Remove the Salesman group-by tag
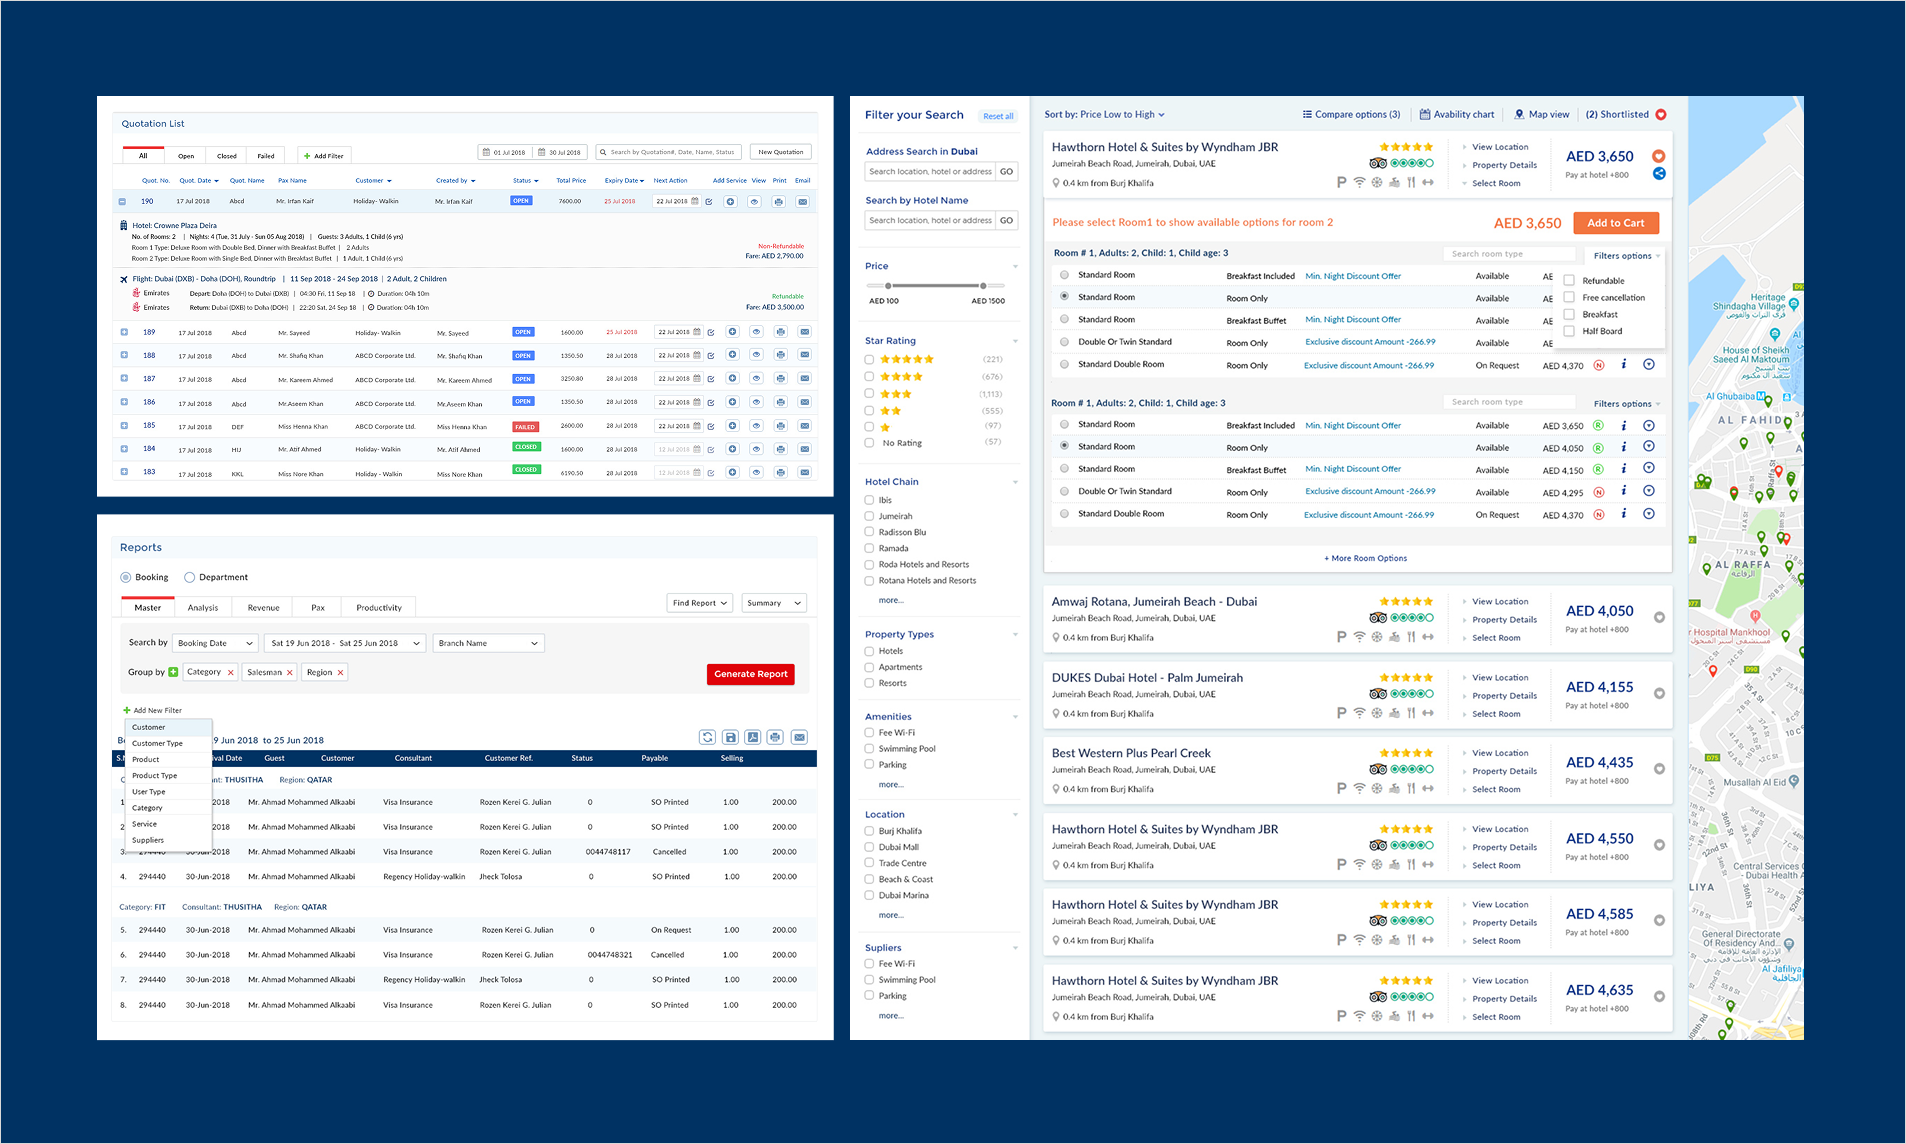This screenshot has height=1144, width=1906. 290,673
